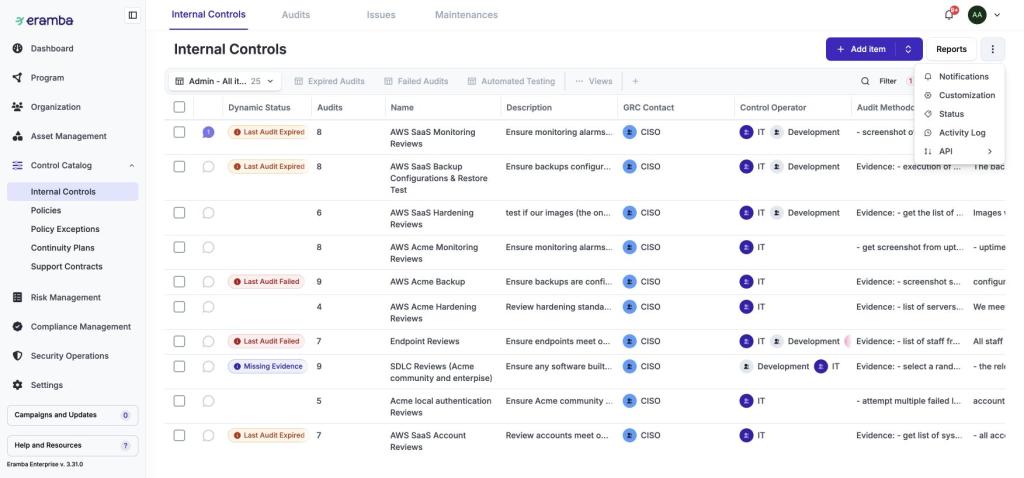This screenshot has width=1024, height=478.
Task: Open comments bubble for AWS Acme Backup row
Action: (208, 281)
